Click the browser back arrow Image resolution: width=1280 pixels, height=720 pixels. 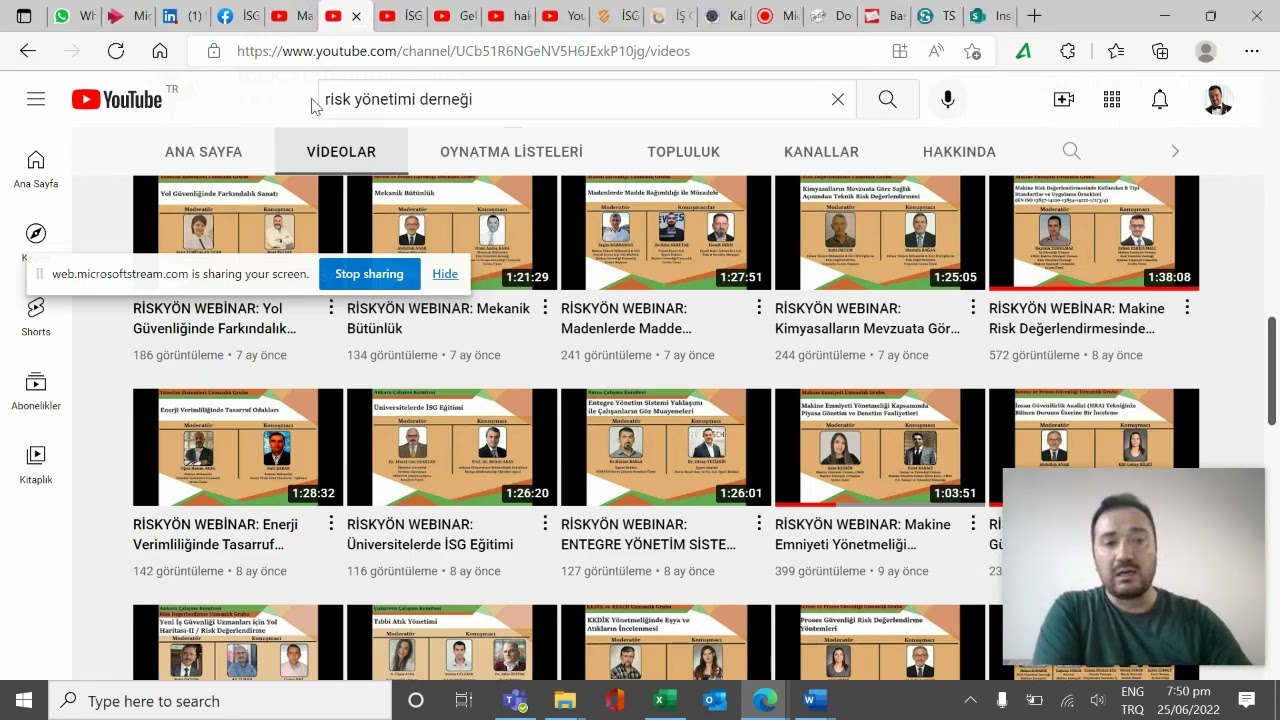pos(28,51)
